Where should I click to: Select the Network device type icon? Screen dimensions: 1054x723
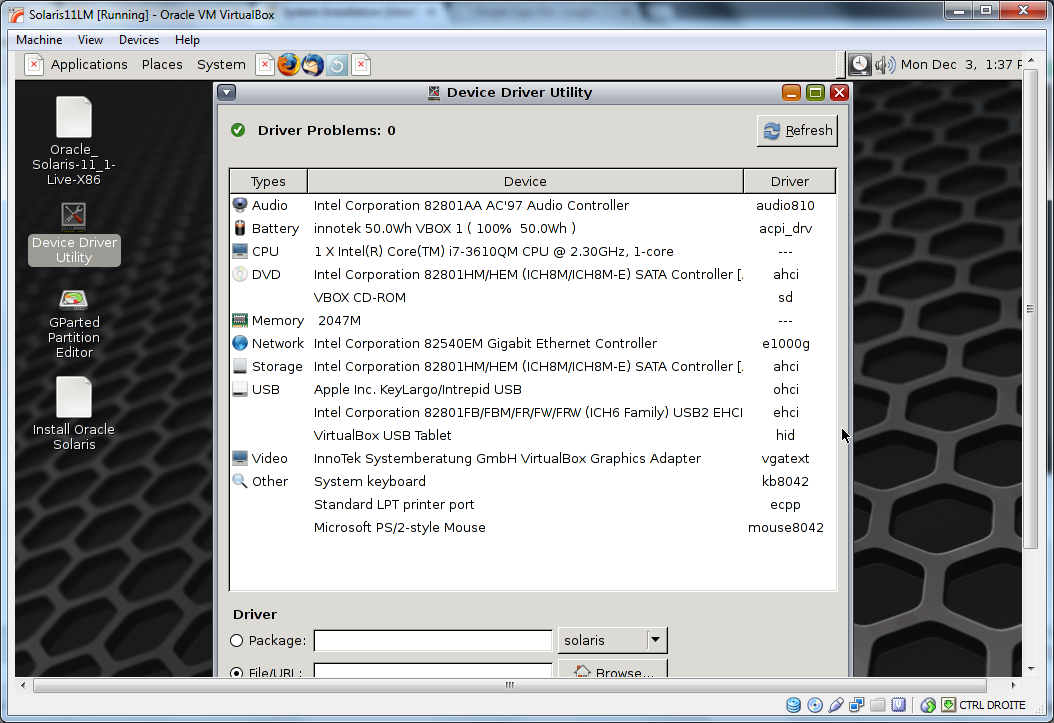[240, 343]
